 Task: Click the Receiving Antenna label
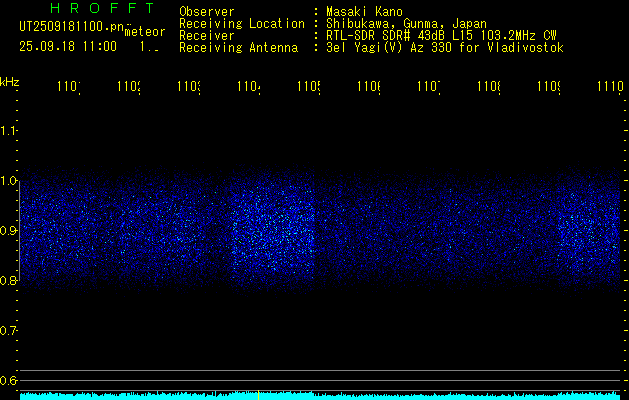(x=238, y=48)
